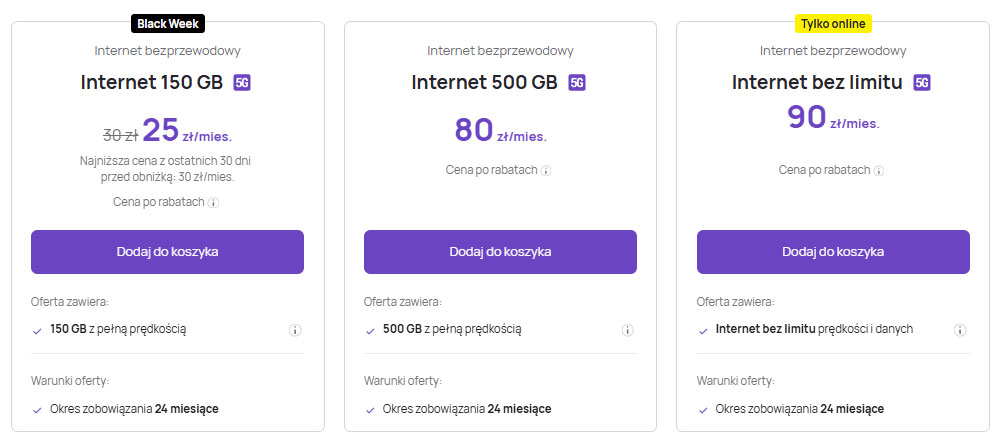998x443 pixels.
Task: Select the Internet 500 GB plan title
Action: (x=486, y=82)
